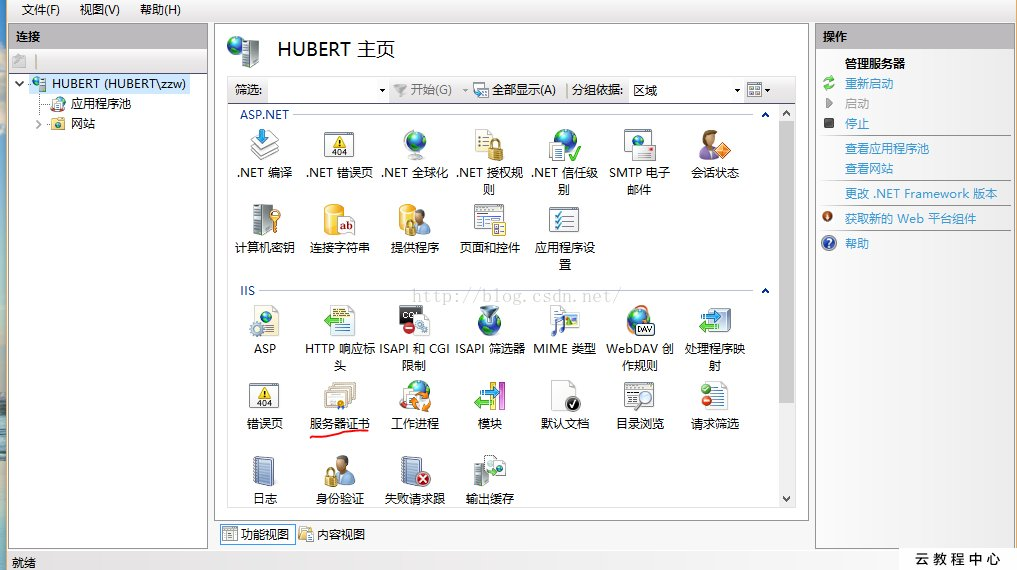Open the 模块 icon
Screen dimensions: 1017x570
click(x=490, y=396)
